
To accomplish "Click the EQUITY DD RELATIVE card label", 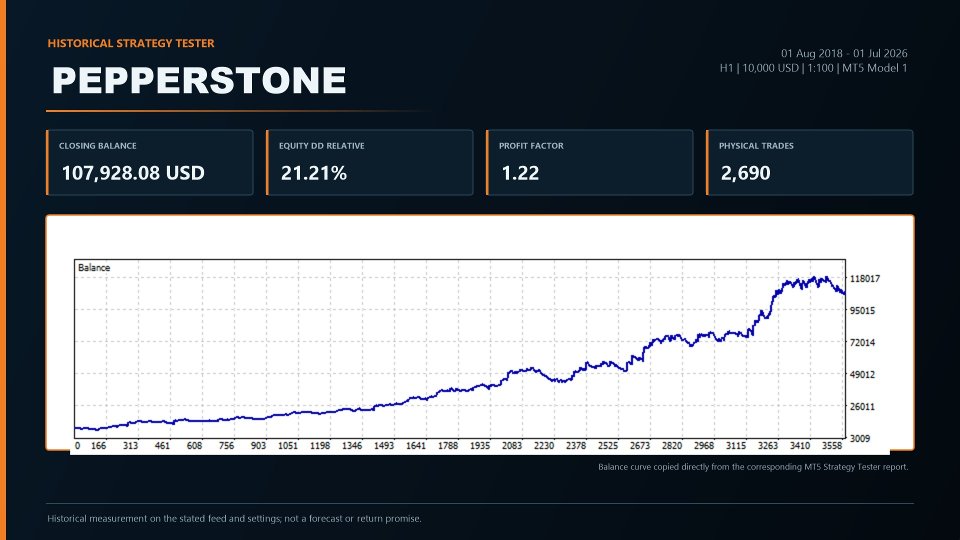I will (321, 146).
